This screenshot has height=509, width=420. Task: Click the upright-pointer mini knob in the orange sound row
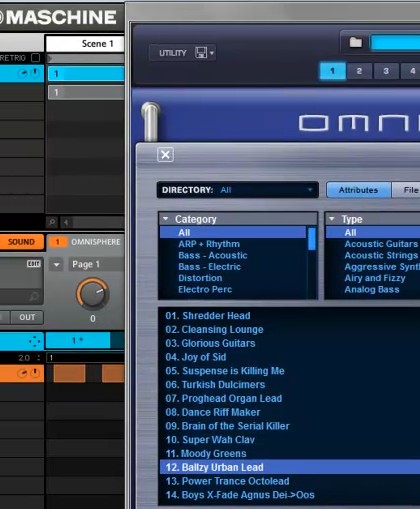click(35, 374)
